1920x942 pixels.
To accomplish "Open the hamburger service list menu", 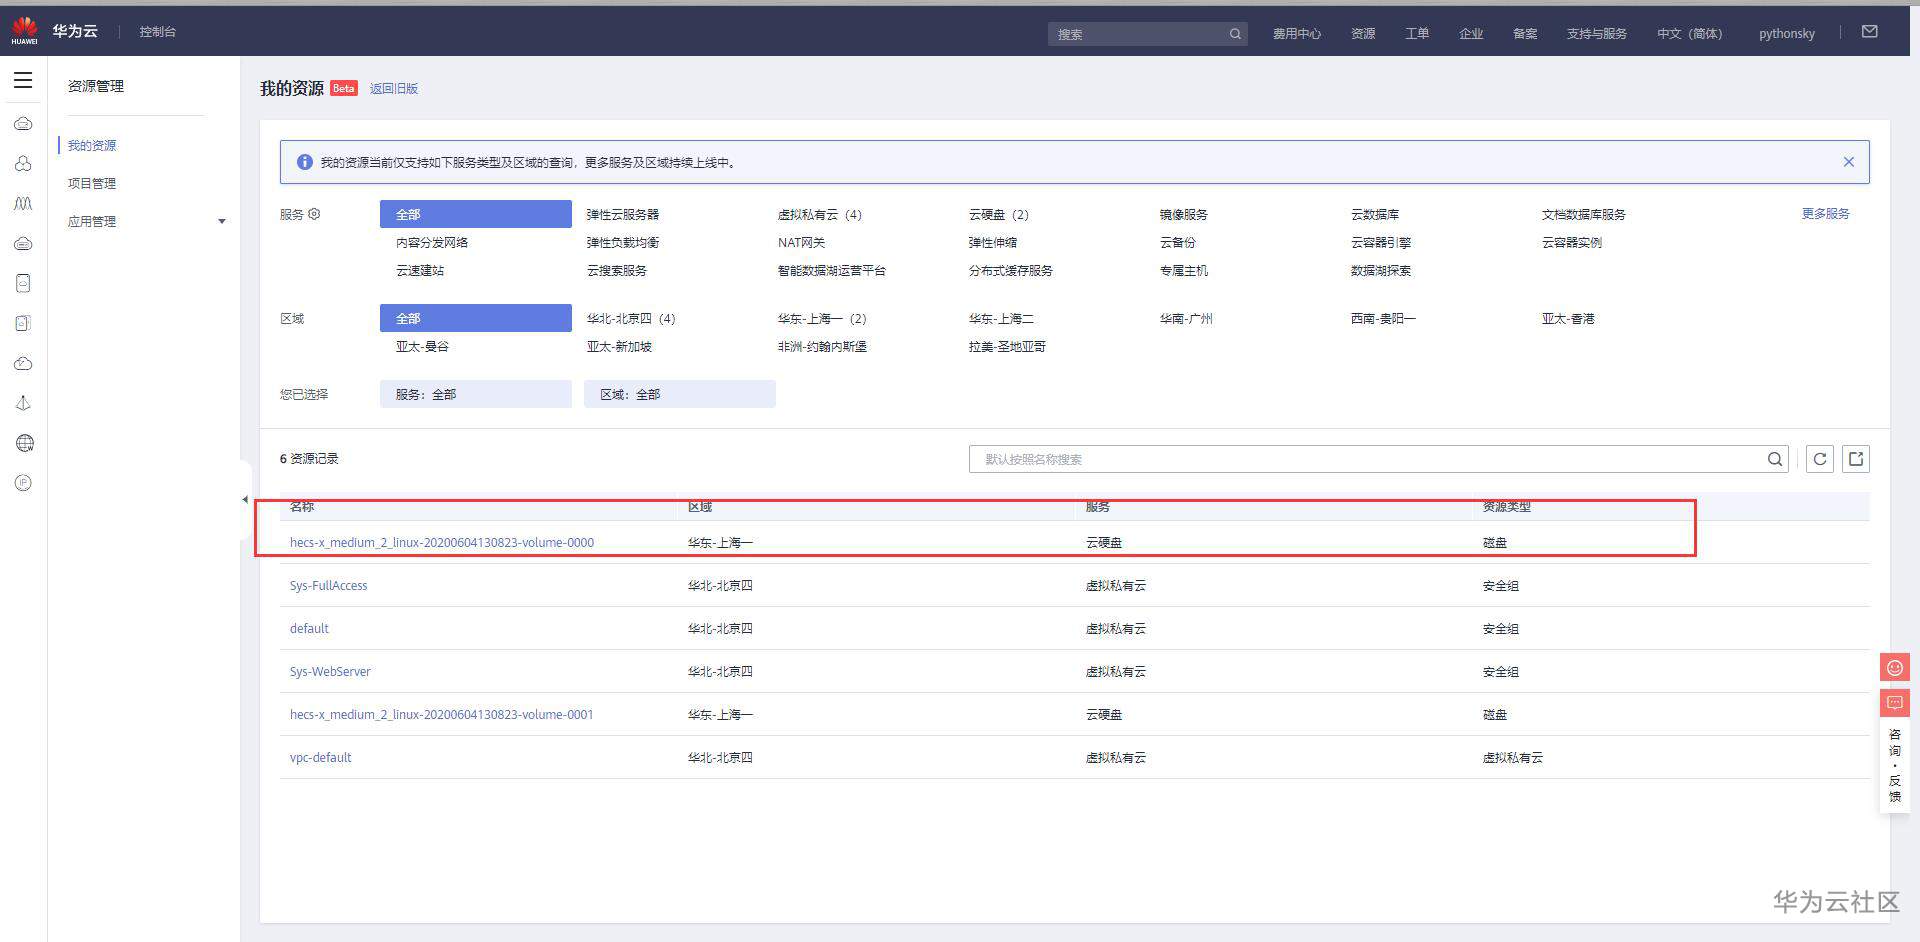I will pyautogui.click(x=23, y=80).
